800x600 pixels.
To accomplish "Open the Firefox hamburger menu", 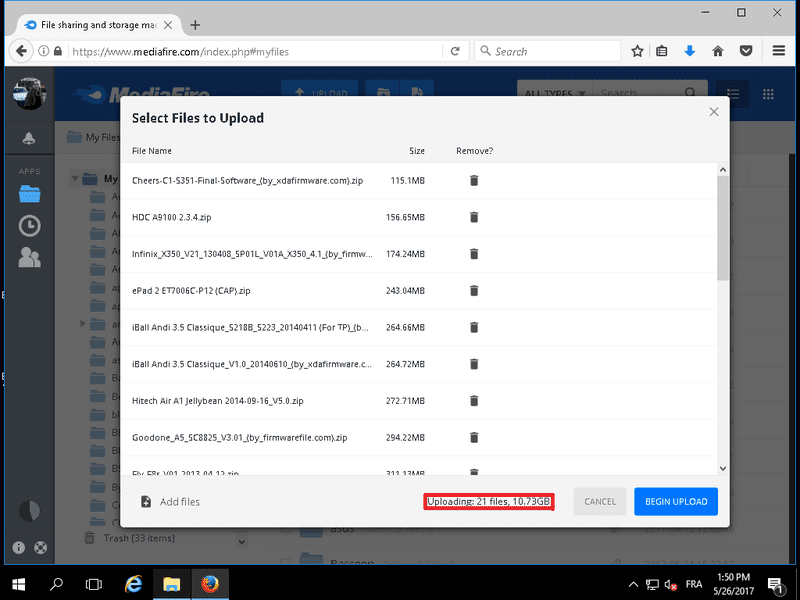I will pyautogui.click(x=778, y=51).
